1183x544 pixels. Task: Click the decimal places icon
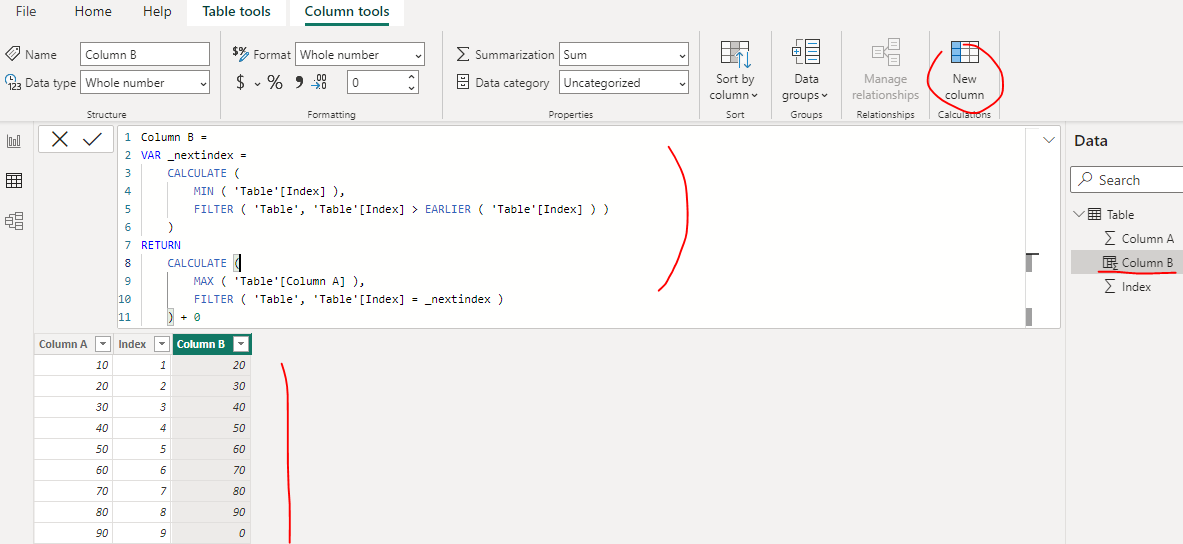(x=320, y=82)
